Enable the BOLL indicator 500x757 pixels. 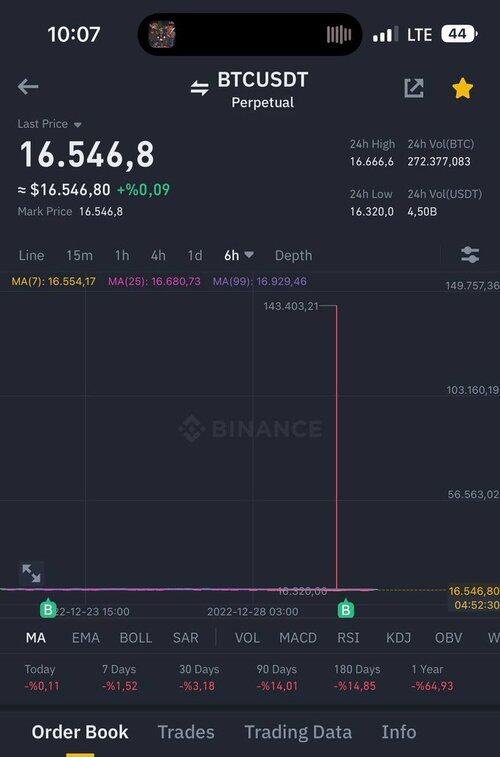(136, 637)
